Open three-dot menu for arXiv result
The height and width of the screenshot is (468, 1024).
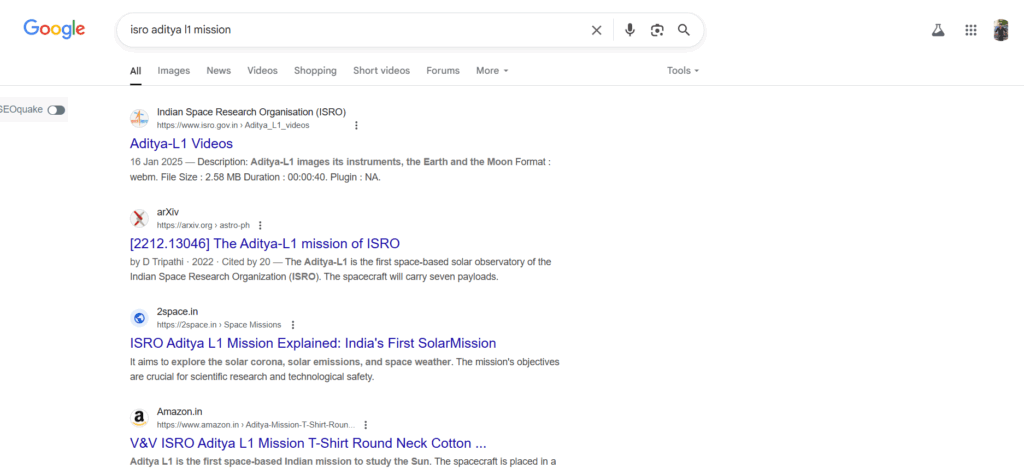tap(260, 225)
